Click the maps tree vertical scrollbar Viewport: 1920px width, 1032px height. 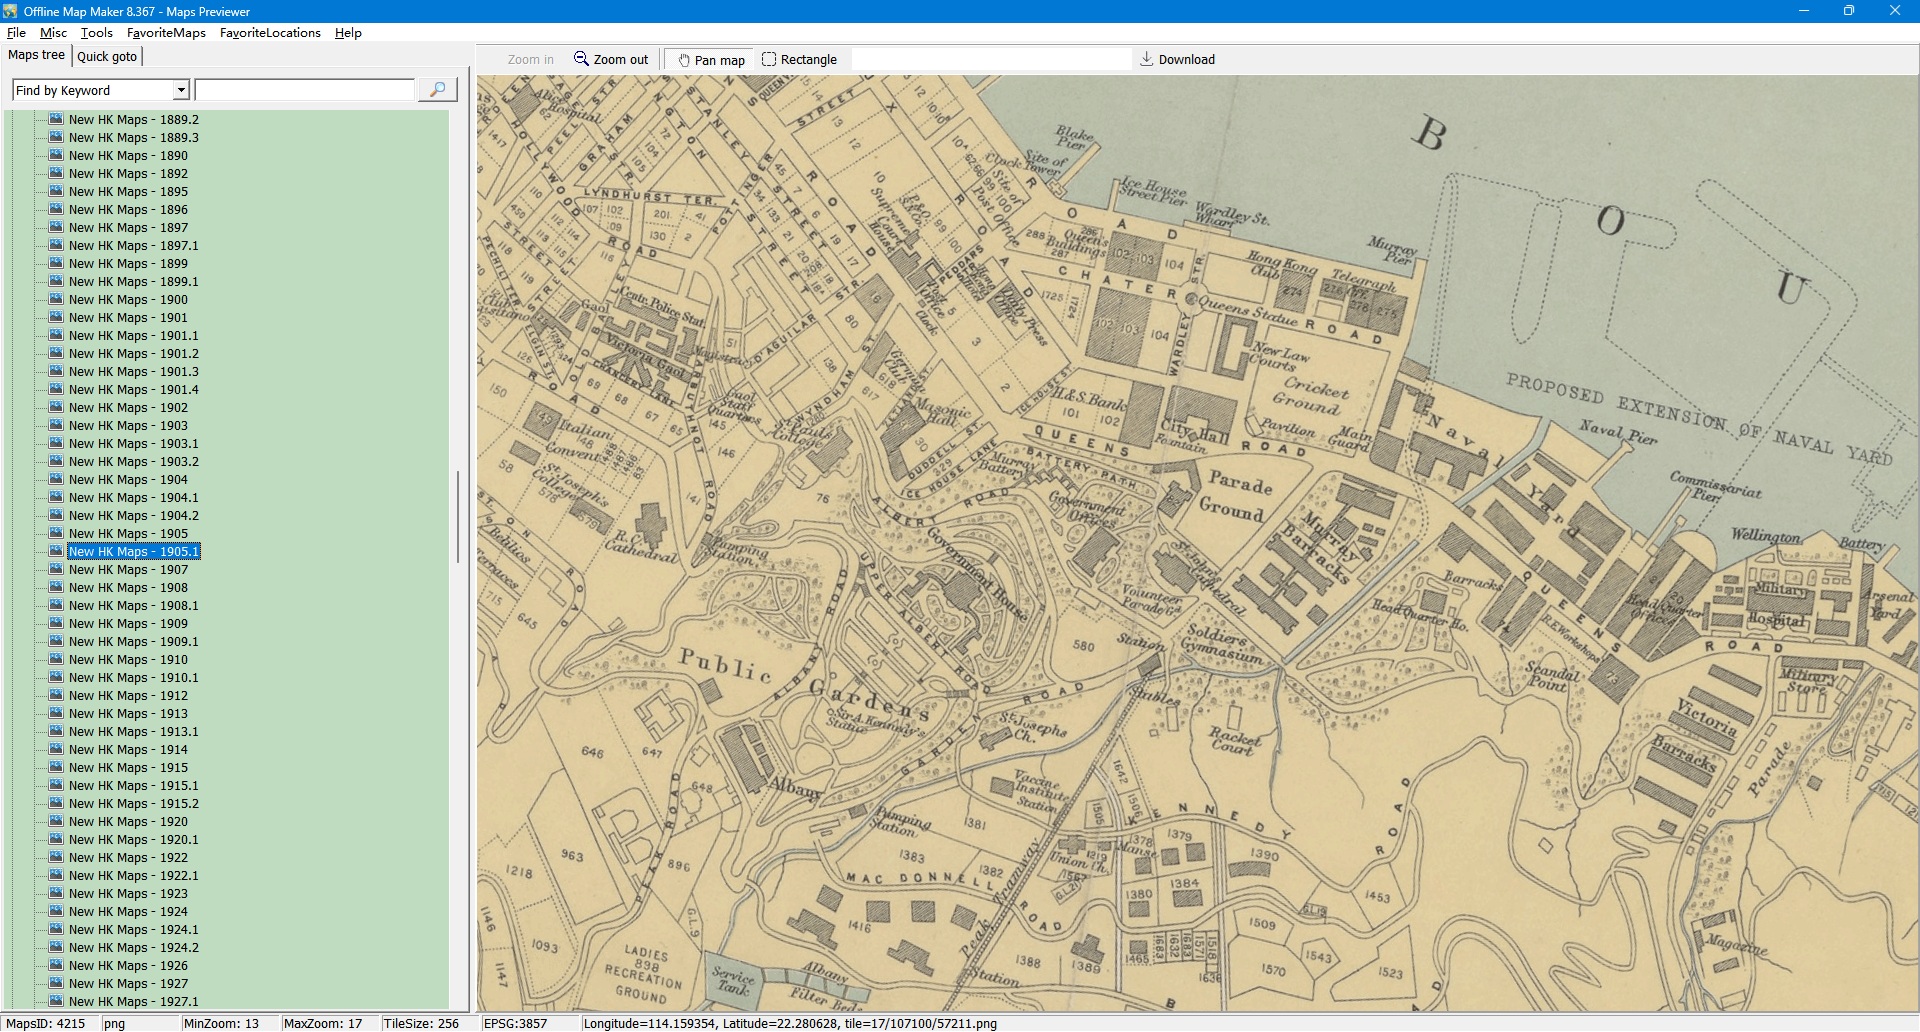[x=458, y=516]
